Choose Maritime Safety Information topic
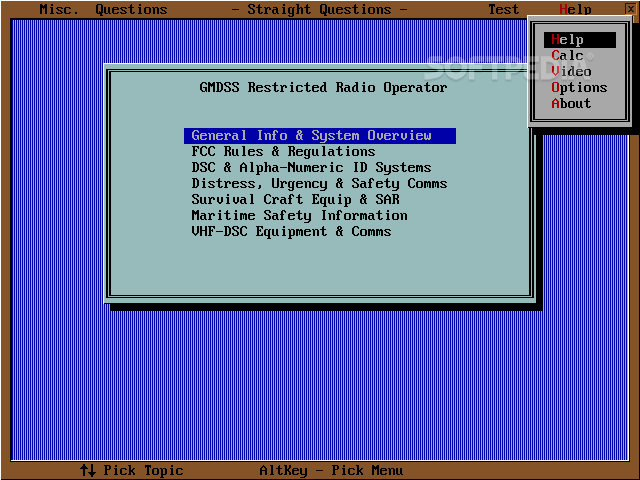640x480 pixels. pyautogui.click(x=300, y=216)
